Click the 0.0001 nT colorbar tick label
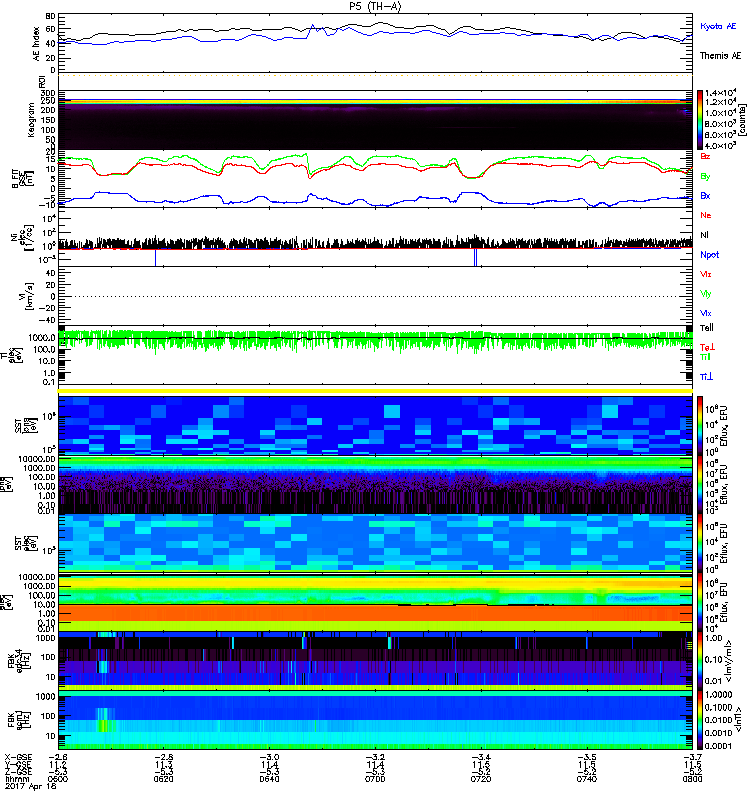The height and width of the screenshot is (800, 750). tap(718, 745)
